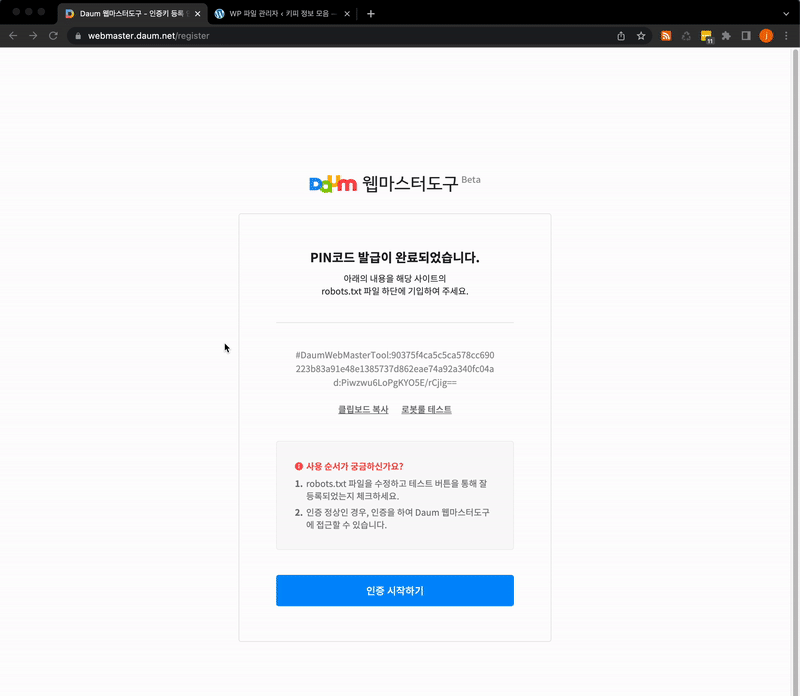Click the 로봇룰 테스트 link
Screen dimensions: 800x696
tap(427, 409)
